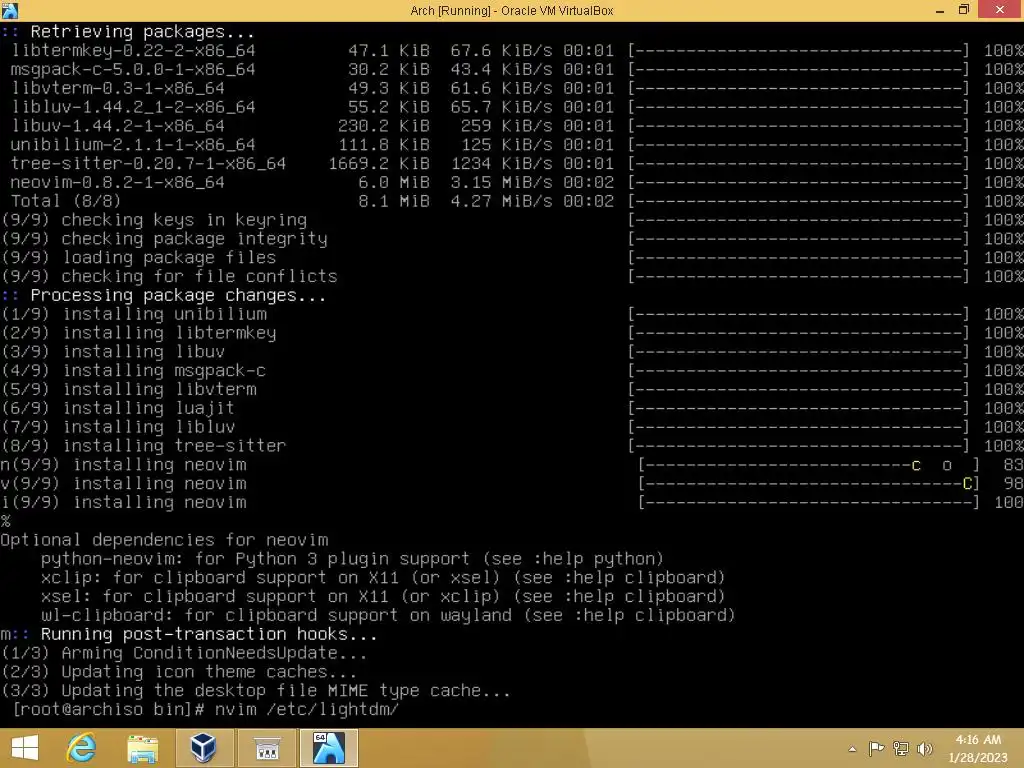Viewport: 1024px width, 768px height.
Task: Click 'libvterm-0.3-1-x86_64' package name
Action: click(118, 88)
